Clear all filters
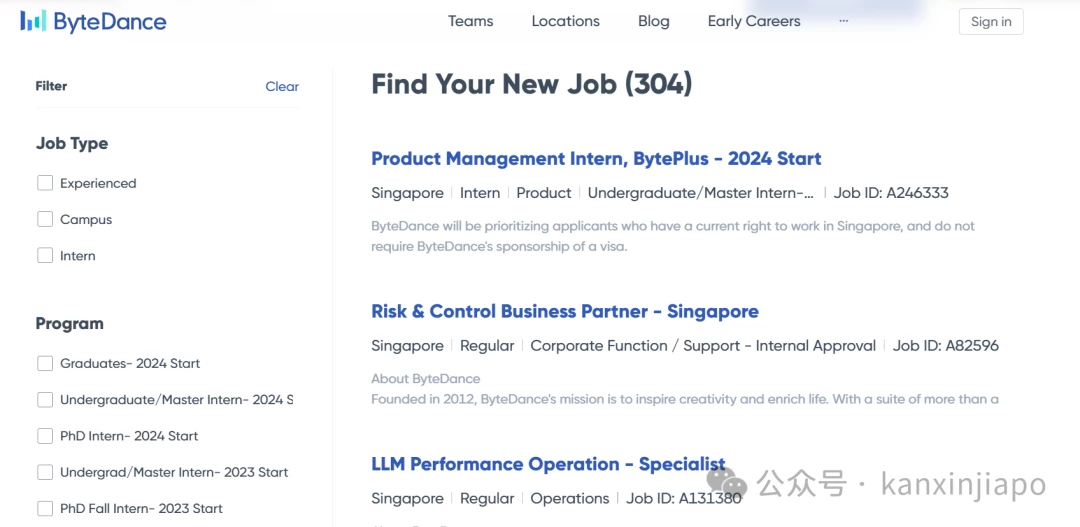The image size is (1080, 527). click(x=282, y=87)
